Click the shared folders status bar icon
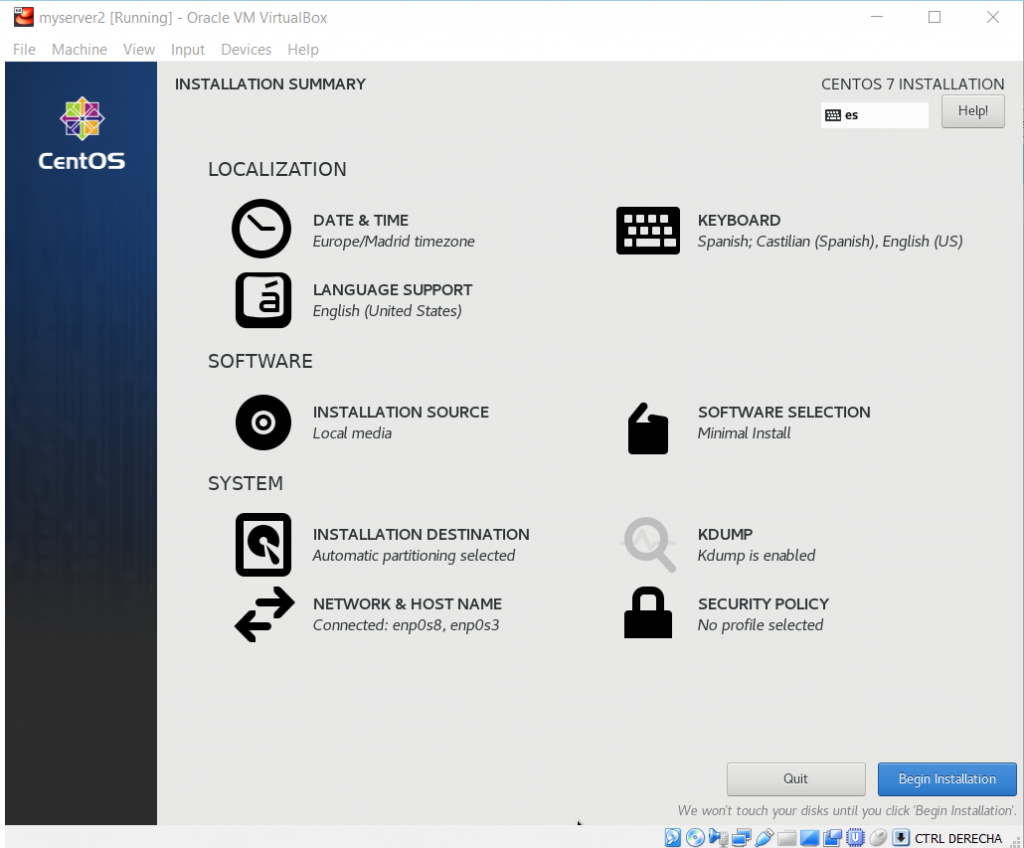The width and height of the screenshot is (1024, 848). [787, 838]
